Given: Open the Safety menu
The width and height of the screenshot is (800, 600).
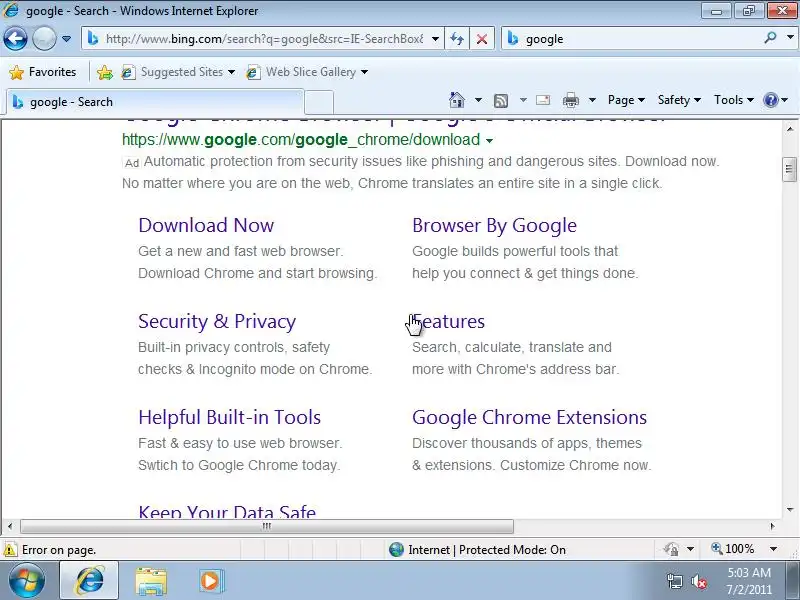Looking at the screenshot, I should click(679, 100).
